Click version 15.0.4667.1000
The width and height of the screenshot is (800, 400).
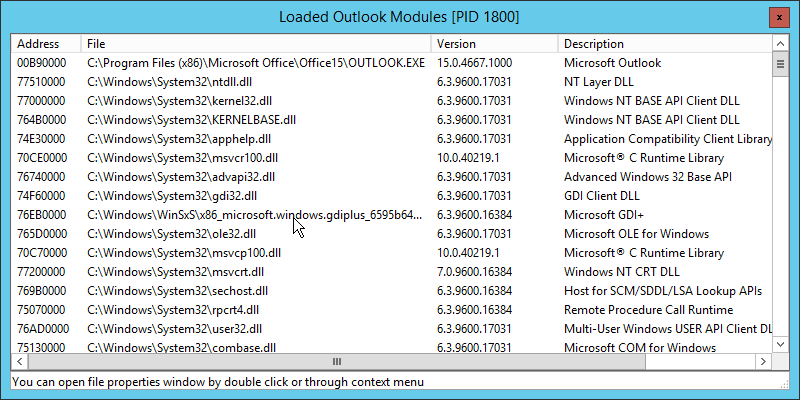474,63
